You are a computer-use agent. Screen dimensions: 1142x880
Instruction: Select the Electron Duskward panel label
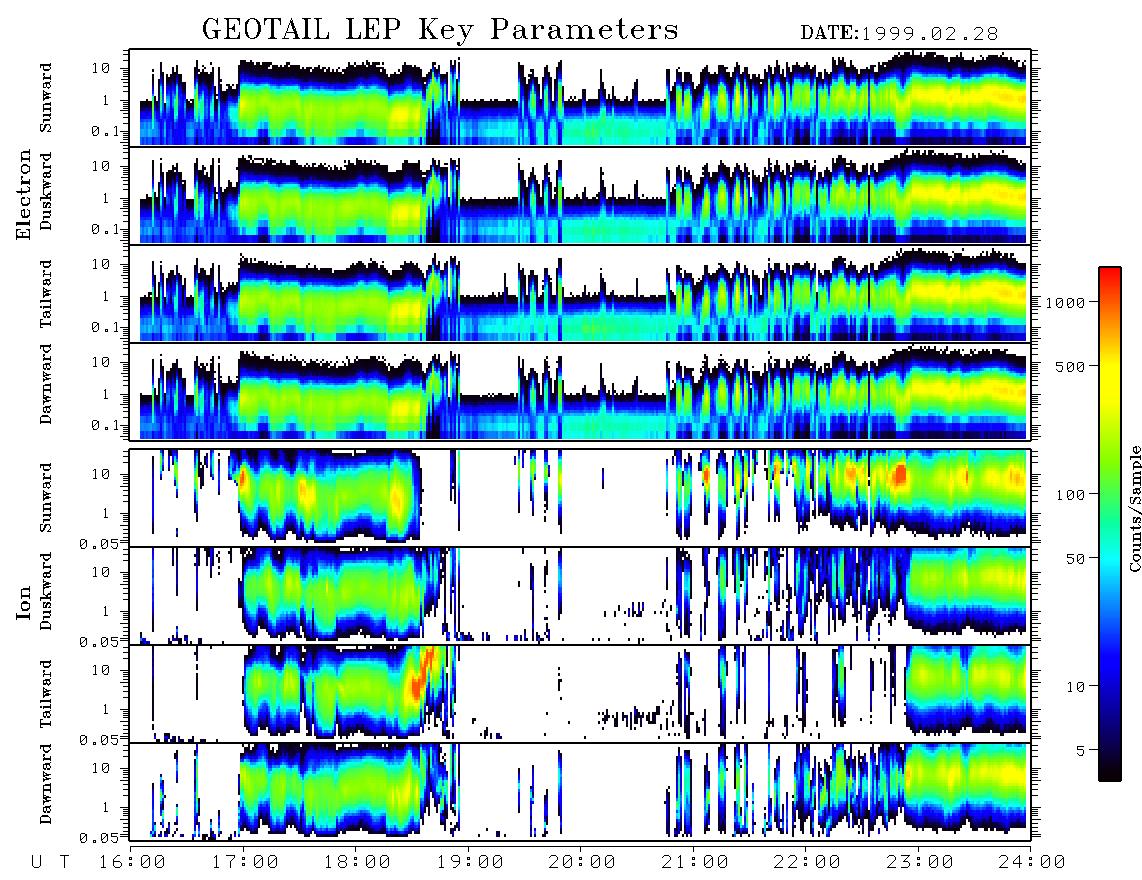[46, 191]
